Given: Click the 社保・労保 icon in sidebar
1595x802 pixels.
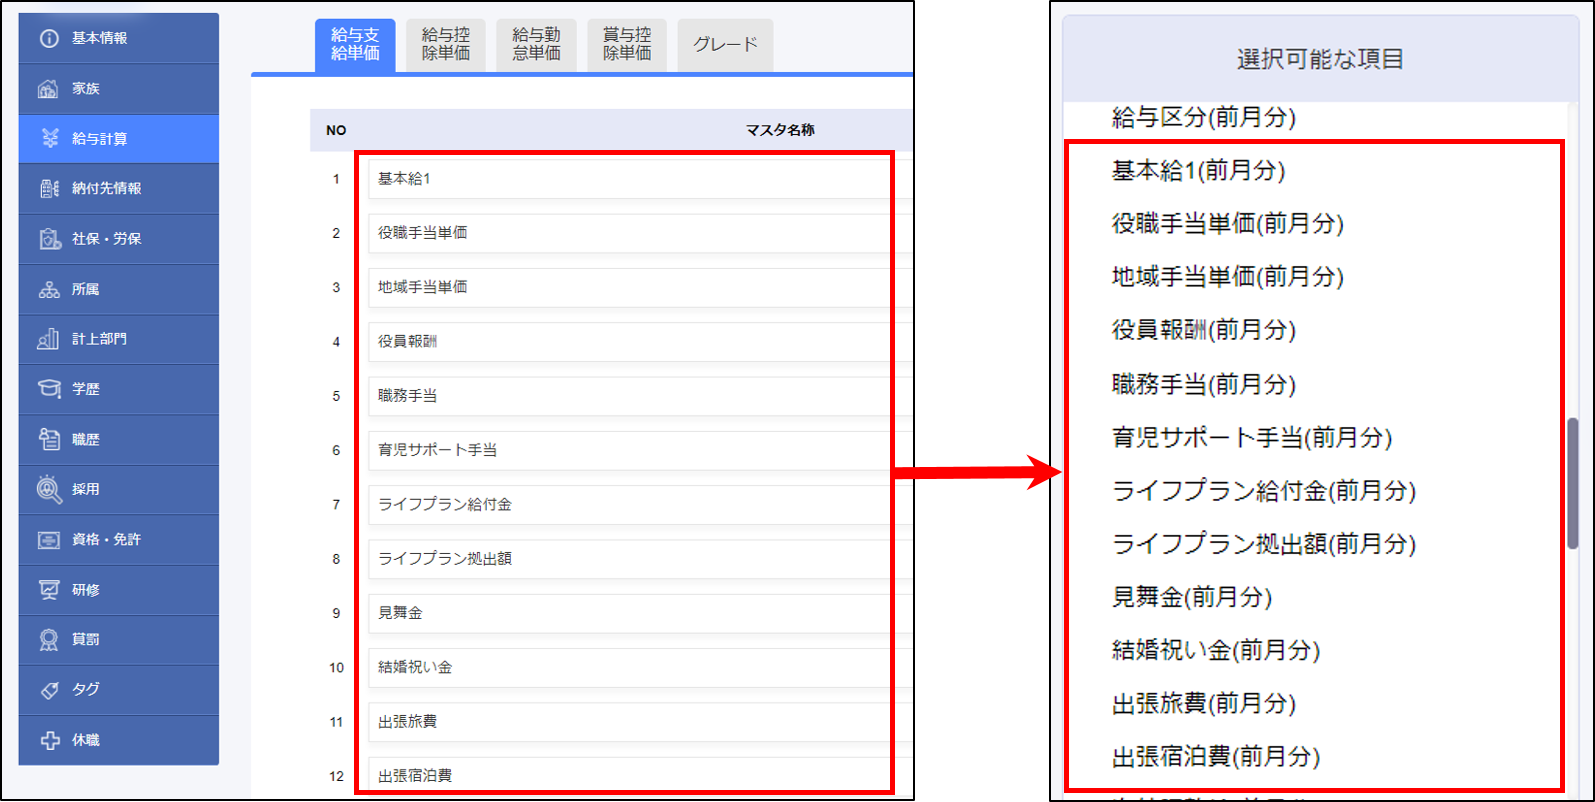Looking at the screenshot, I should (49, 239).
